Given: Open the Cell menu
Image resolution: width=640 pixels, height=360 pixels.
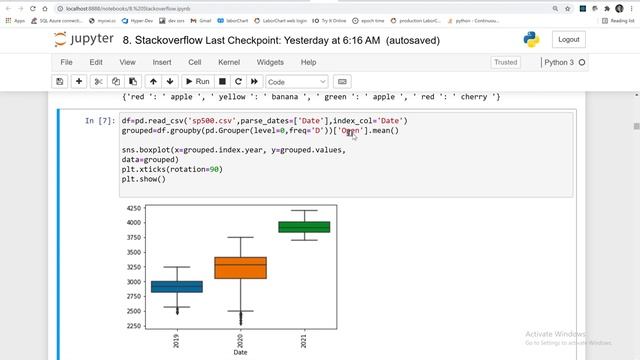Looking at the screenshot, I should point(195,62).
